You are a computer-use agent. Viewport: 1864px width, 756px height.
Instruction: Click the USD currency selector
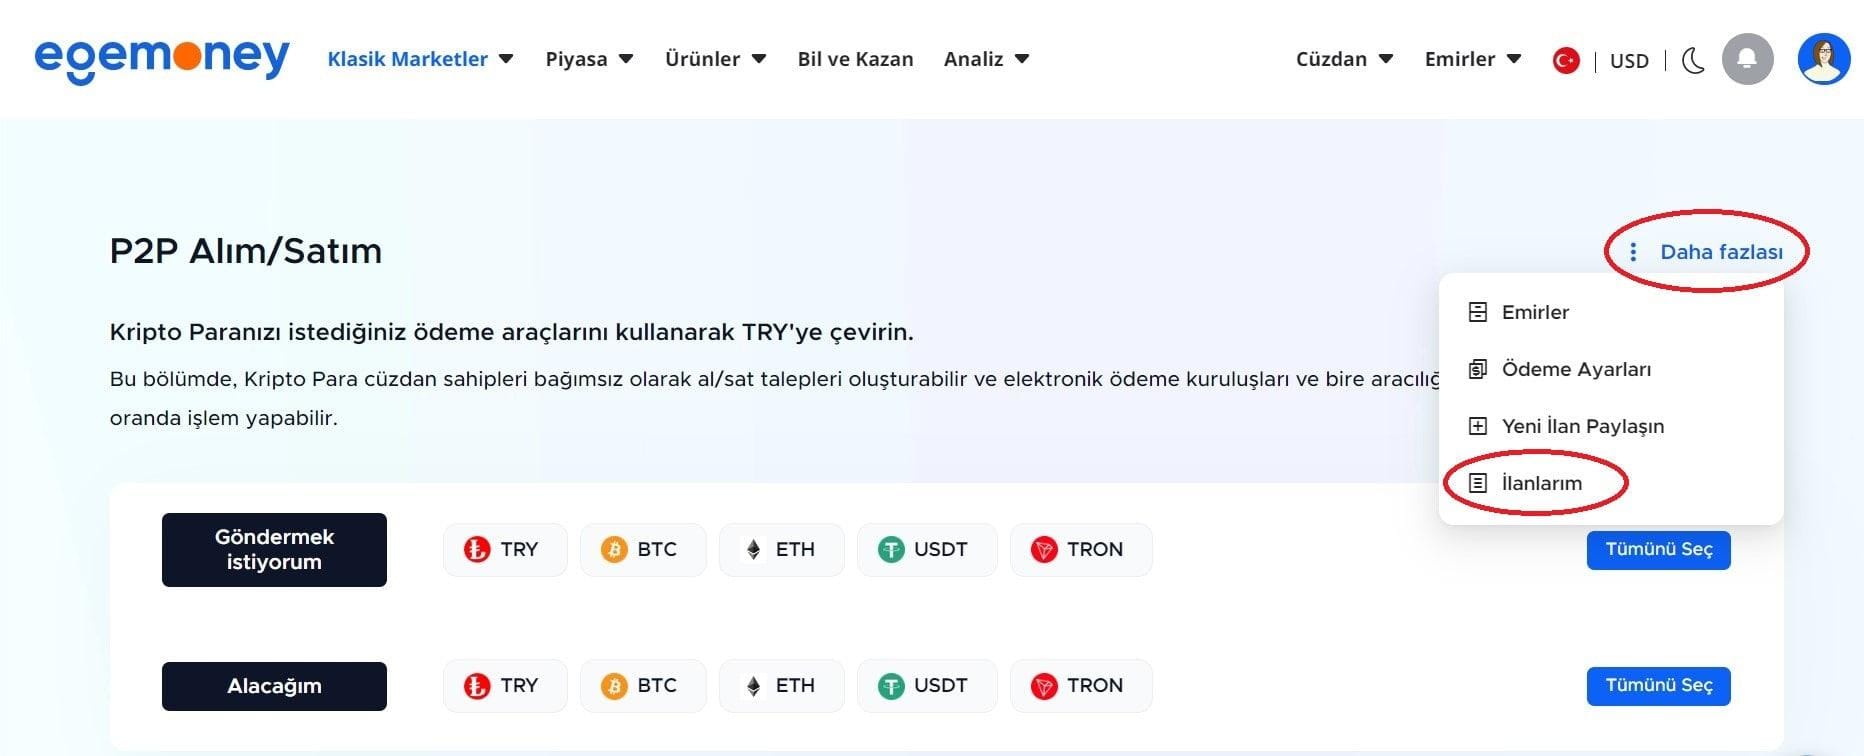[x=1629, y=60]
